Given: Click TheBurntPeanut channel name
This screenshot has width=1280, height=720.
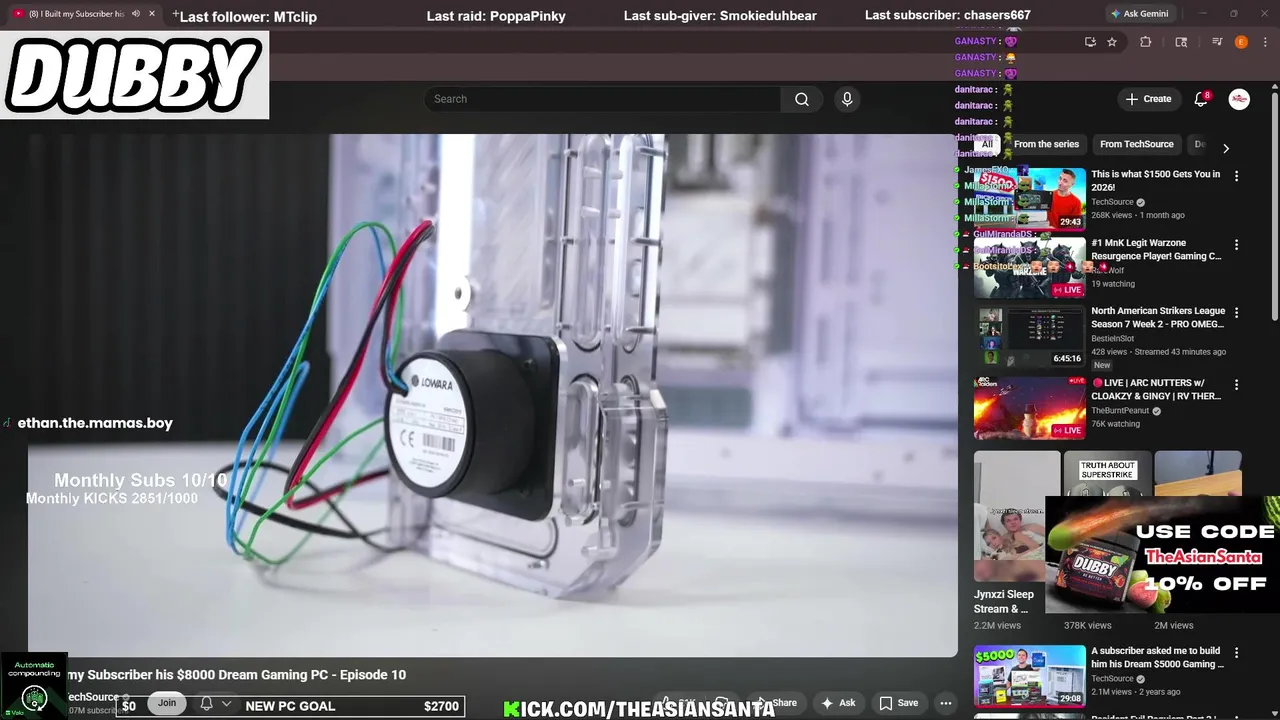Looking at the screenshot, I should (1120, 410).
